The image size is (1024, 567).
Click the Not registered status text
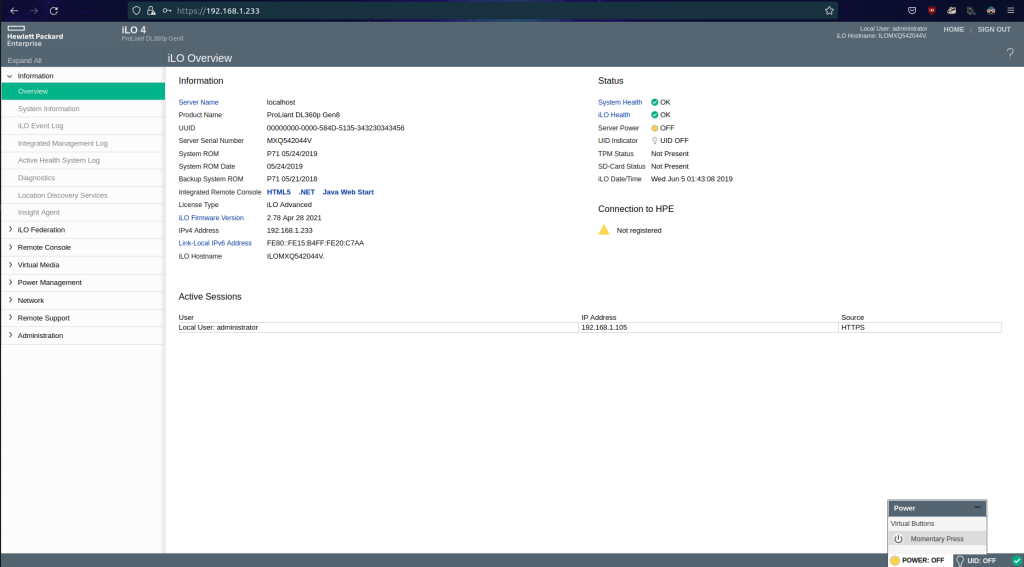coord(639,231)
